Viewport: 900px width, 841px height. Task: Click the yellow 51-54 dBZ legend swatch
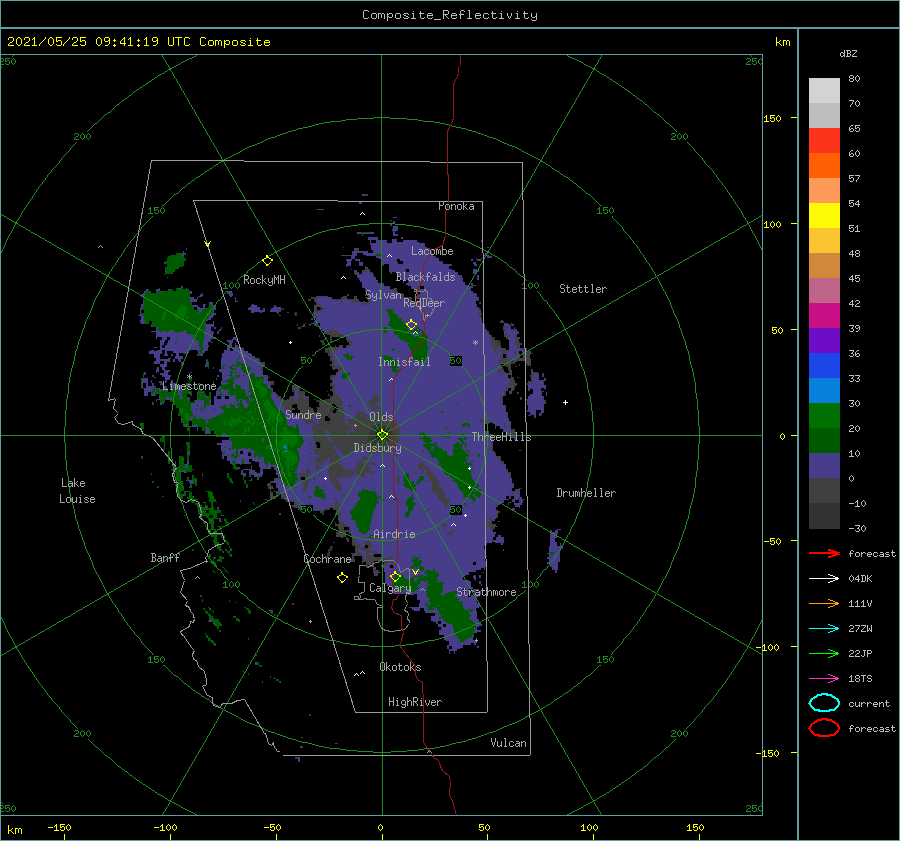tap(824, 215)
